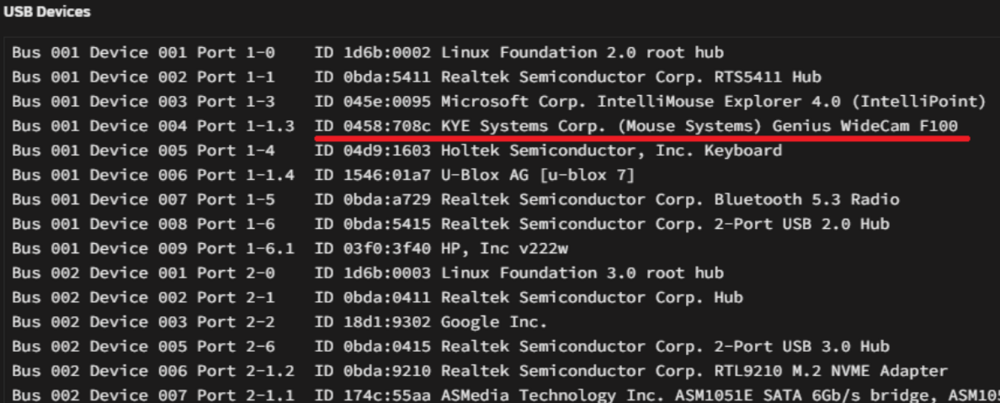Select the Holtek Semiconductor Keyboard line
The height and width of the screenshot is (403, 1000).
click(x=397, y=150)
